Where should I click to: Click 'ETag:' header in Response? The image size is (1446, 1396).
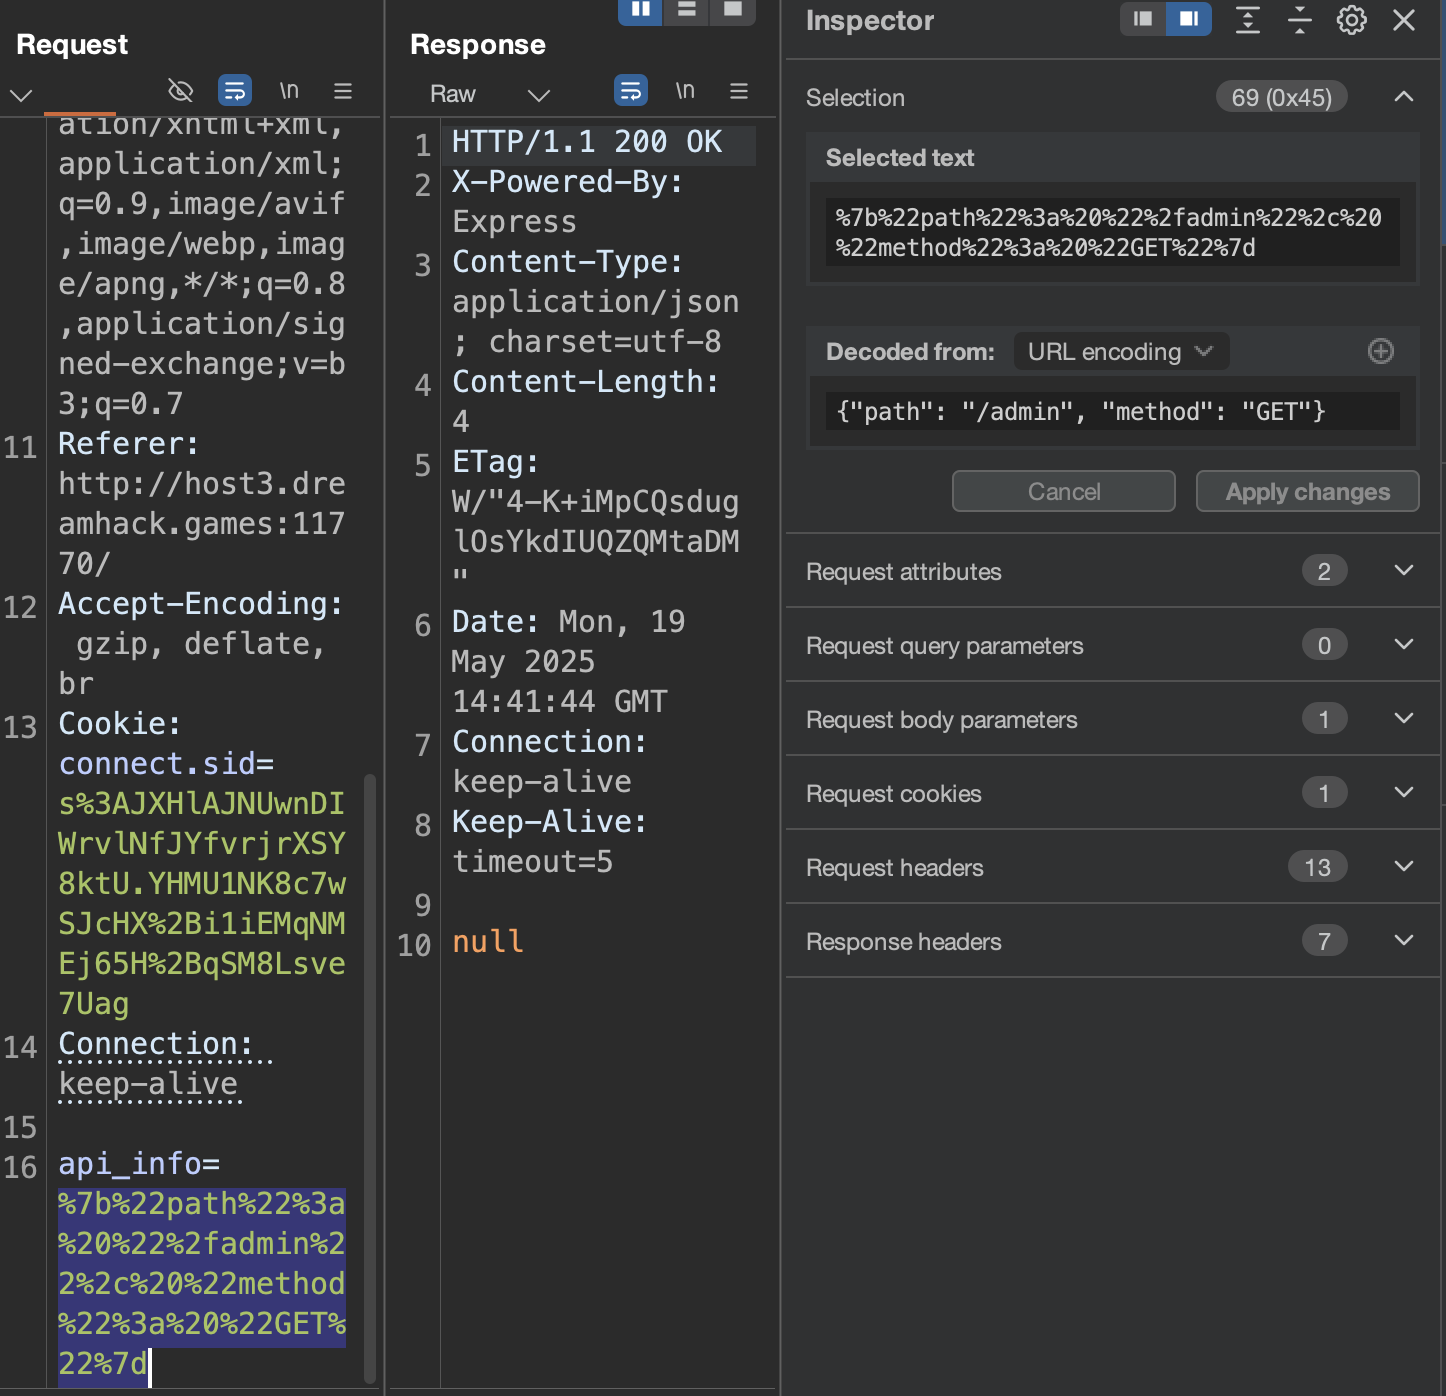tap(496, 462)
